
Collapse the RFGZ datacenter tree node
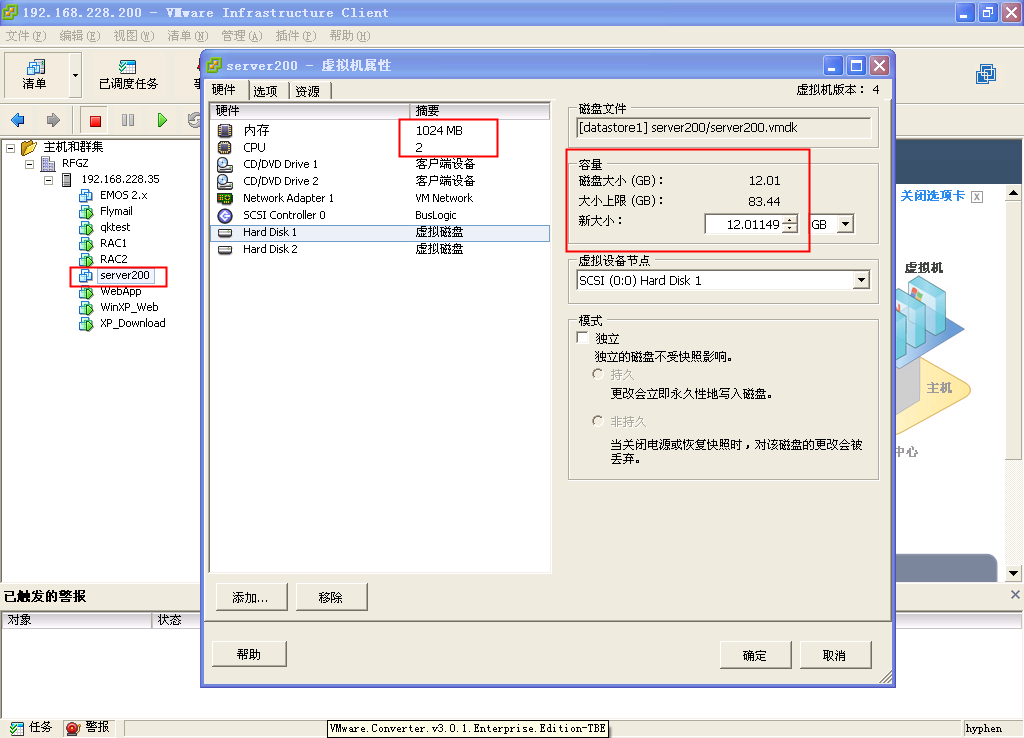point(30,164)
